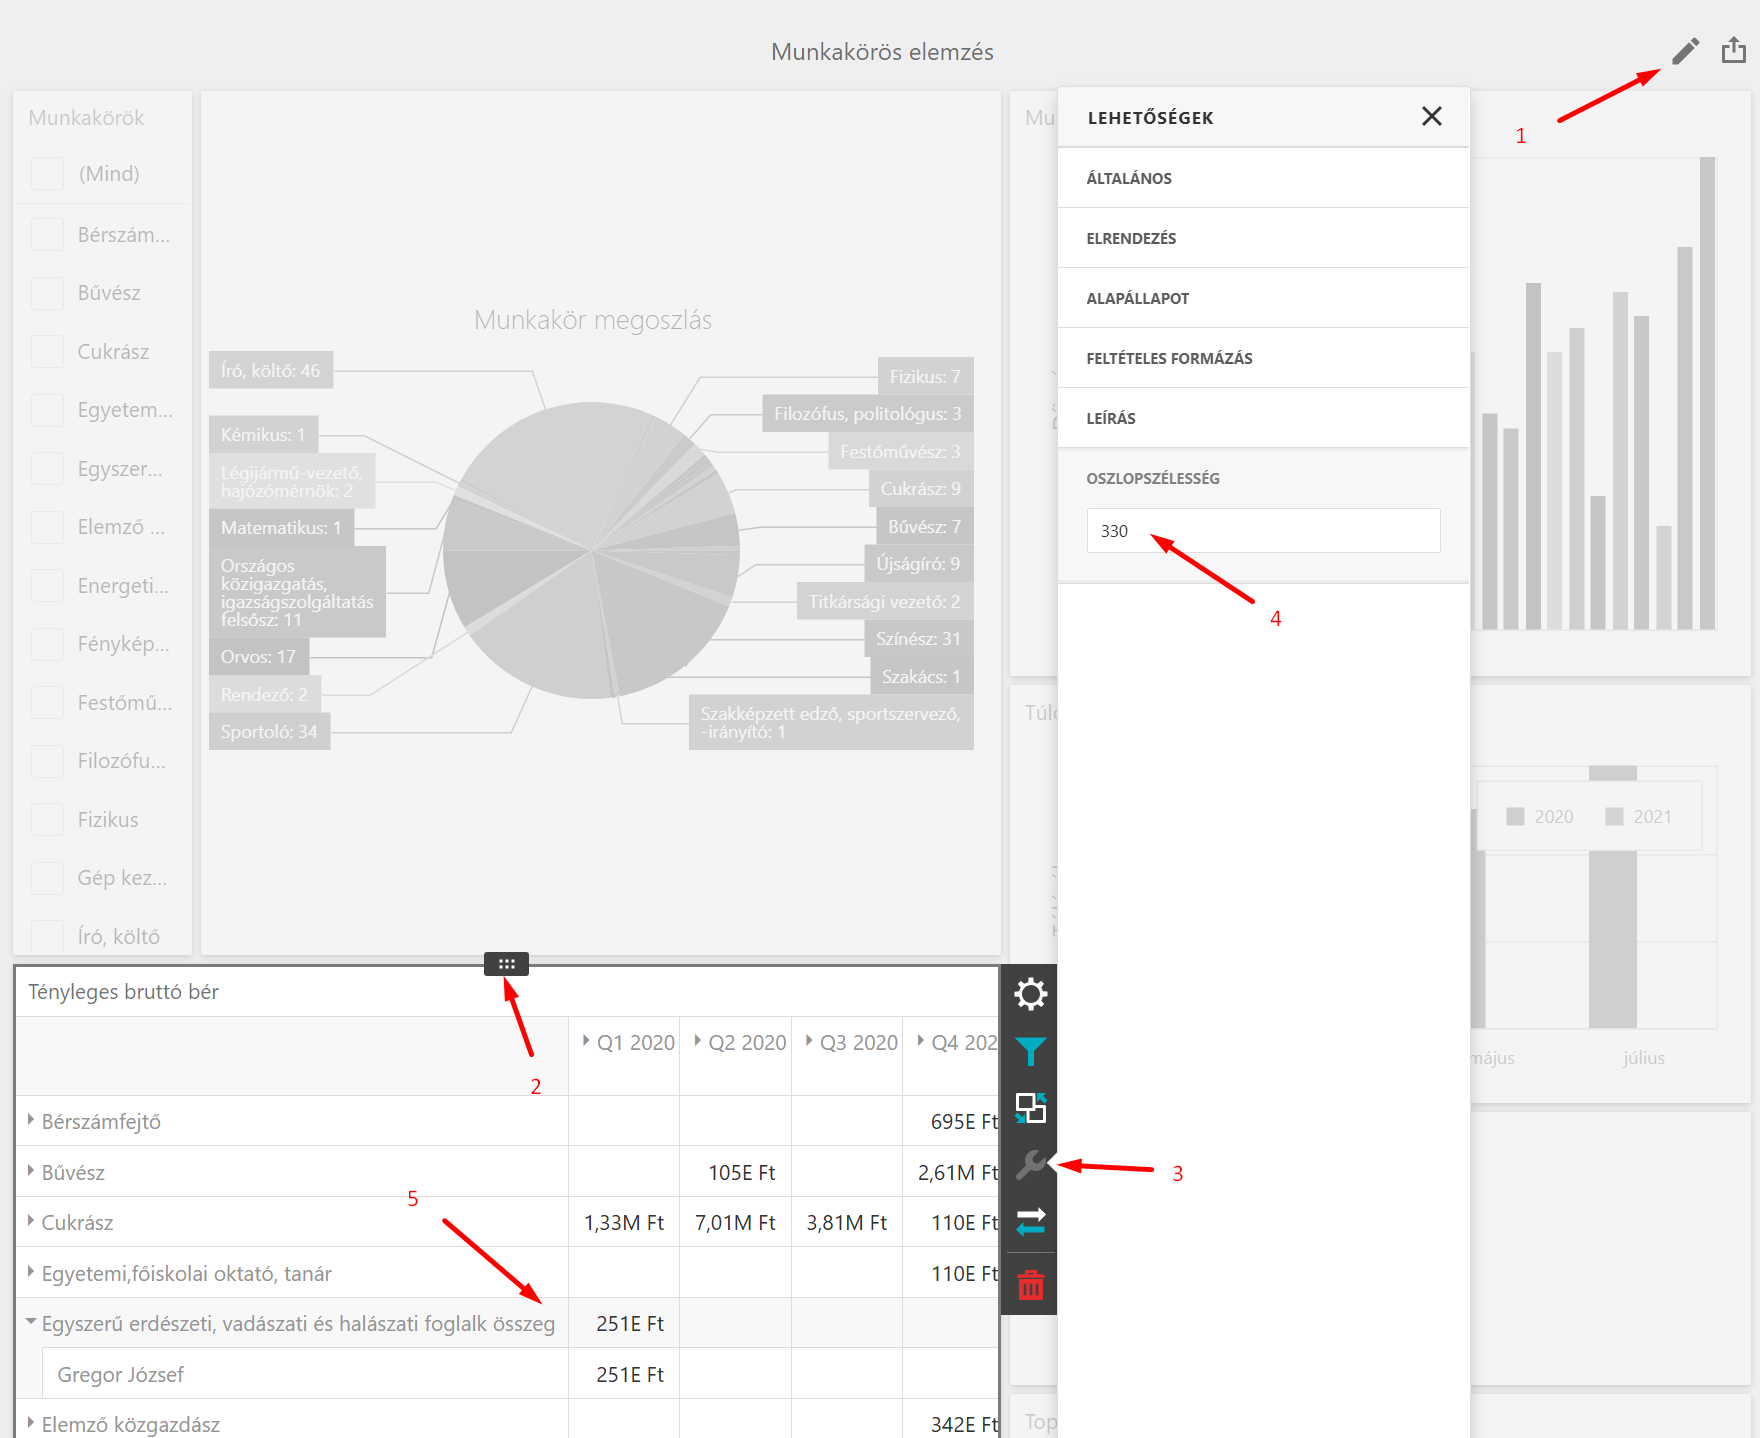Click the pencil edit dashboard icon

(x=1685, y=51)
